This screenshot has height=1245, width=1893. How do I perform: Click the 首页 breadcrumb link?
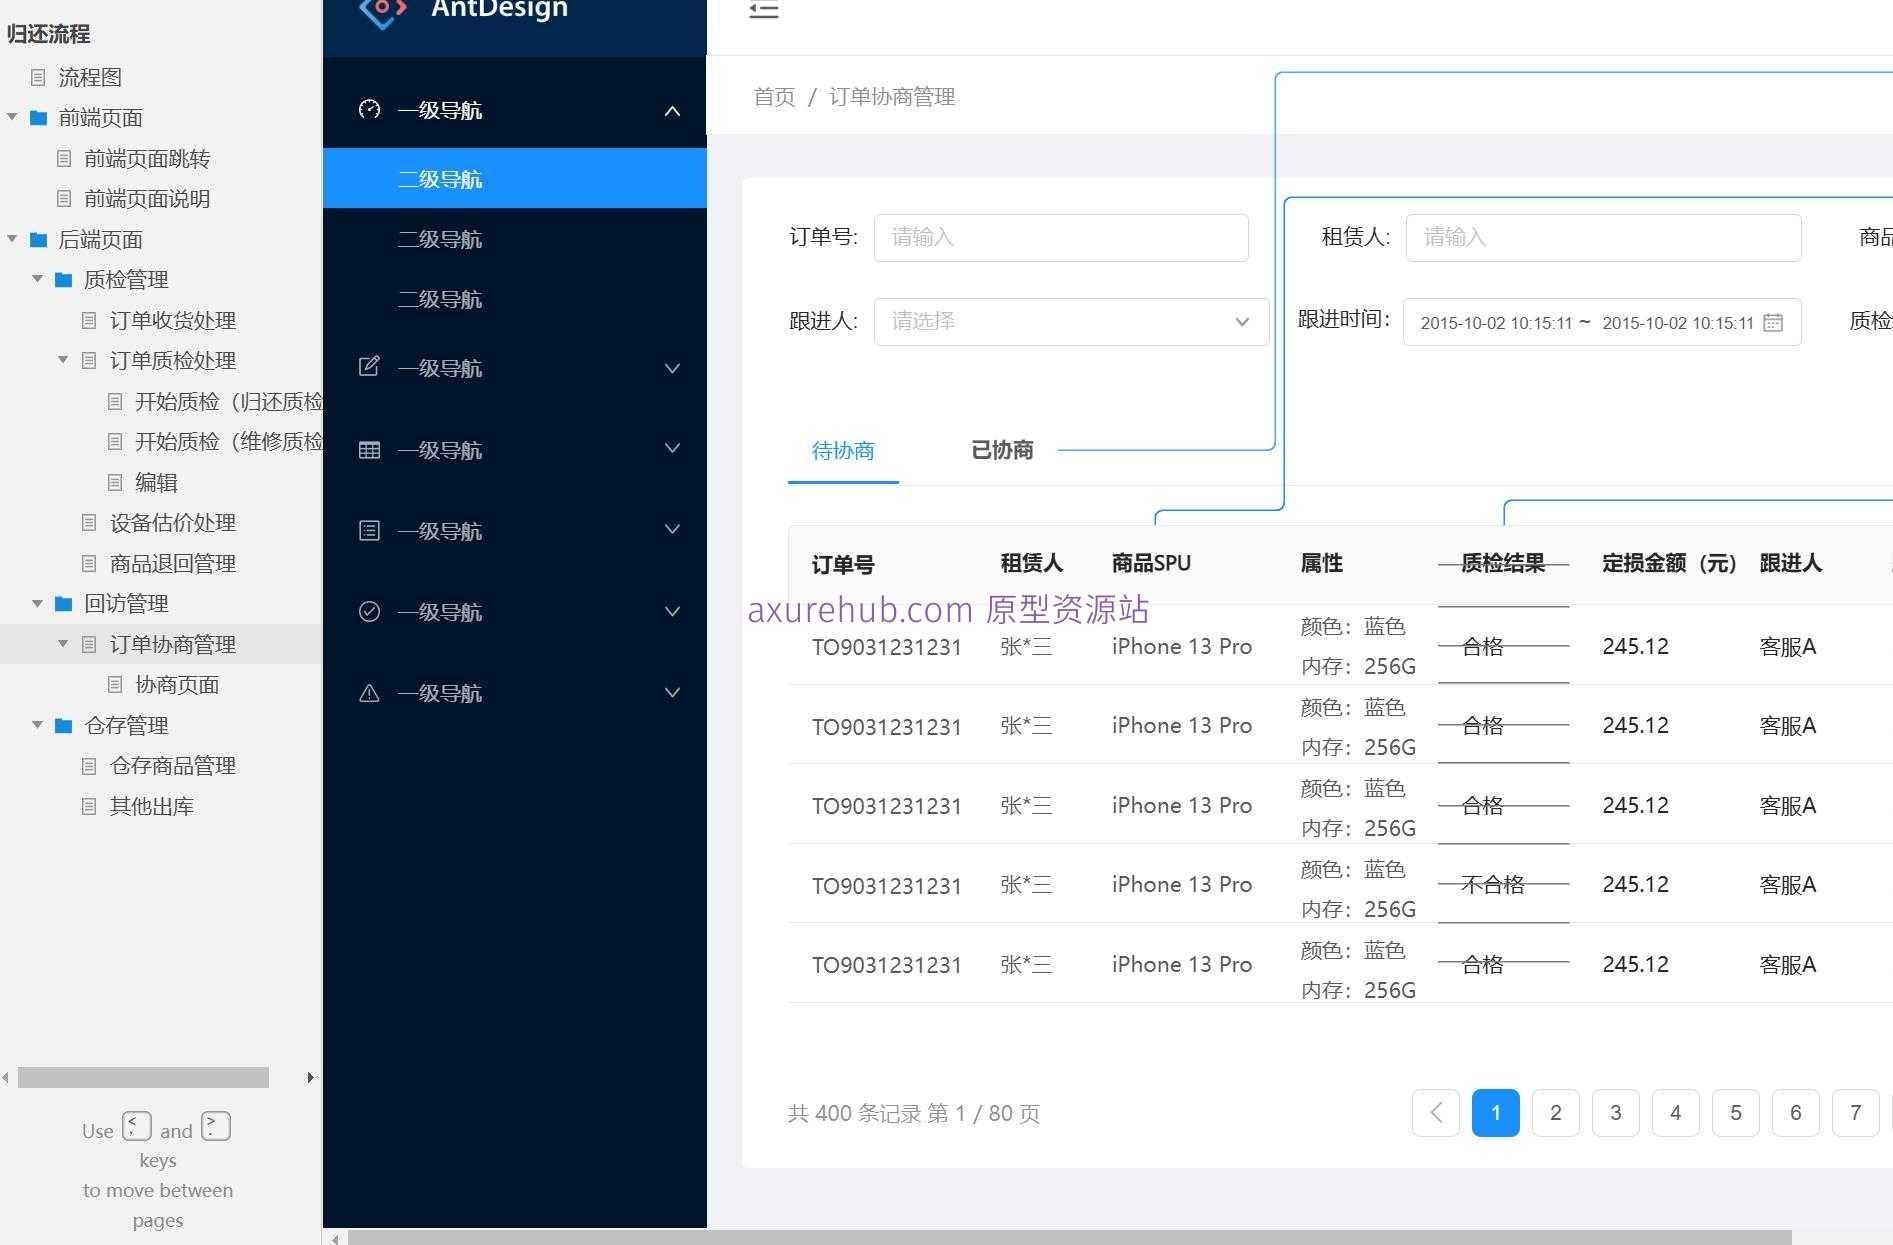click(773, 96)
